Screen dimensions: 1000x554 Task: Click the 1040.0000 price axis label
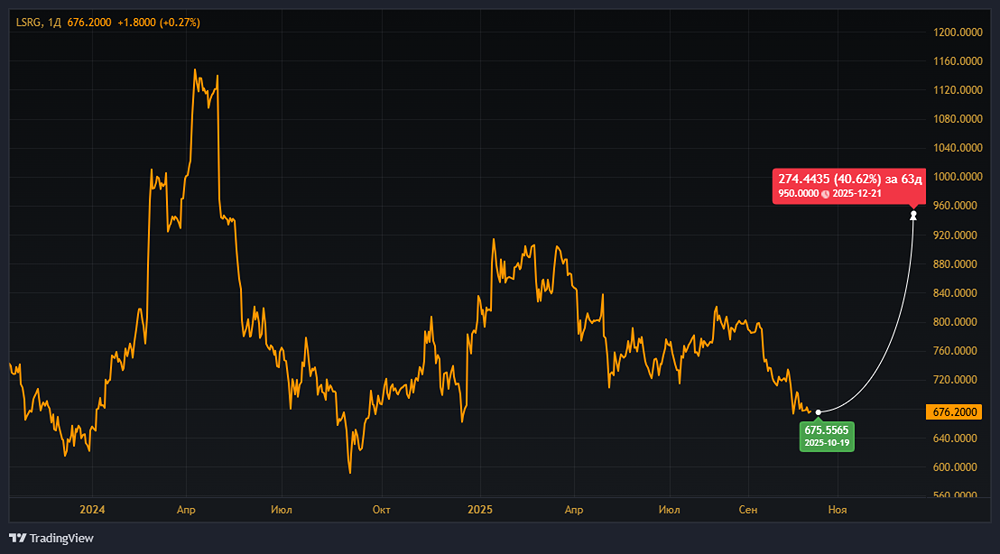pyautogui.click(x=957, y=148)
